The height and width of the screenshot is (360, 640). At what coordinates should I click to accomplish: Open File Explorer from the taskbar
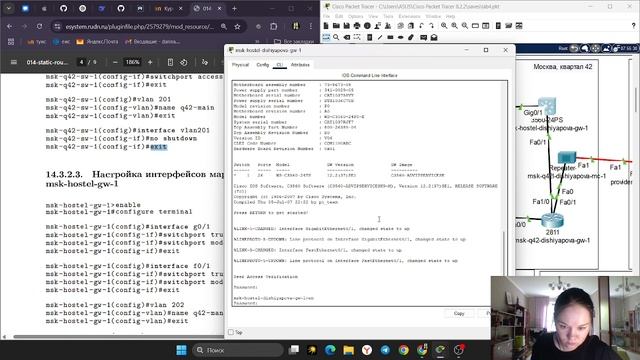[349, 350]
